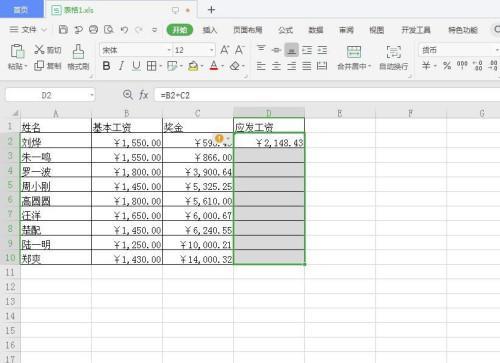Decrease indent icon
500x363 pixels.
pyautogui.click(x=307, y=50)
